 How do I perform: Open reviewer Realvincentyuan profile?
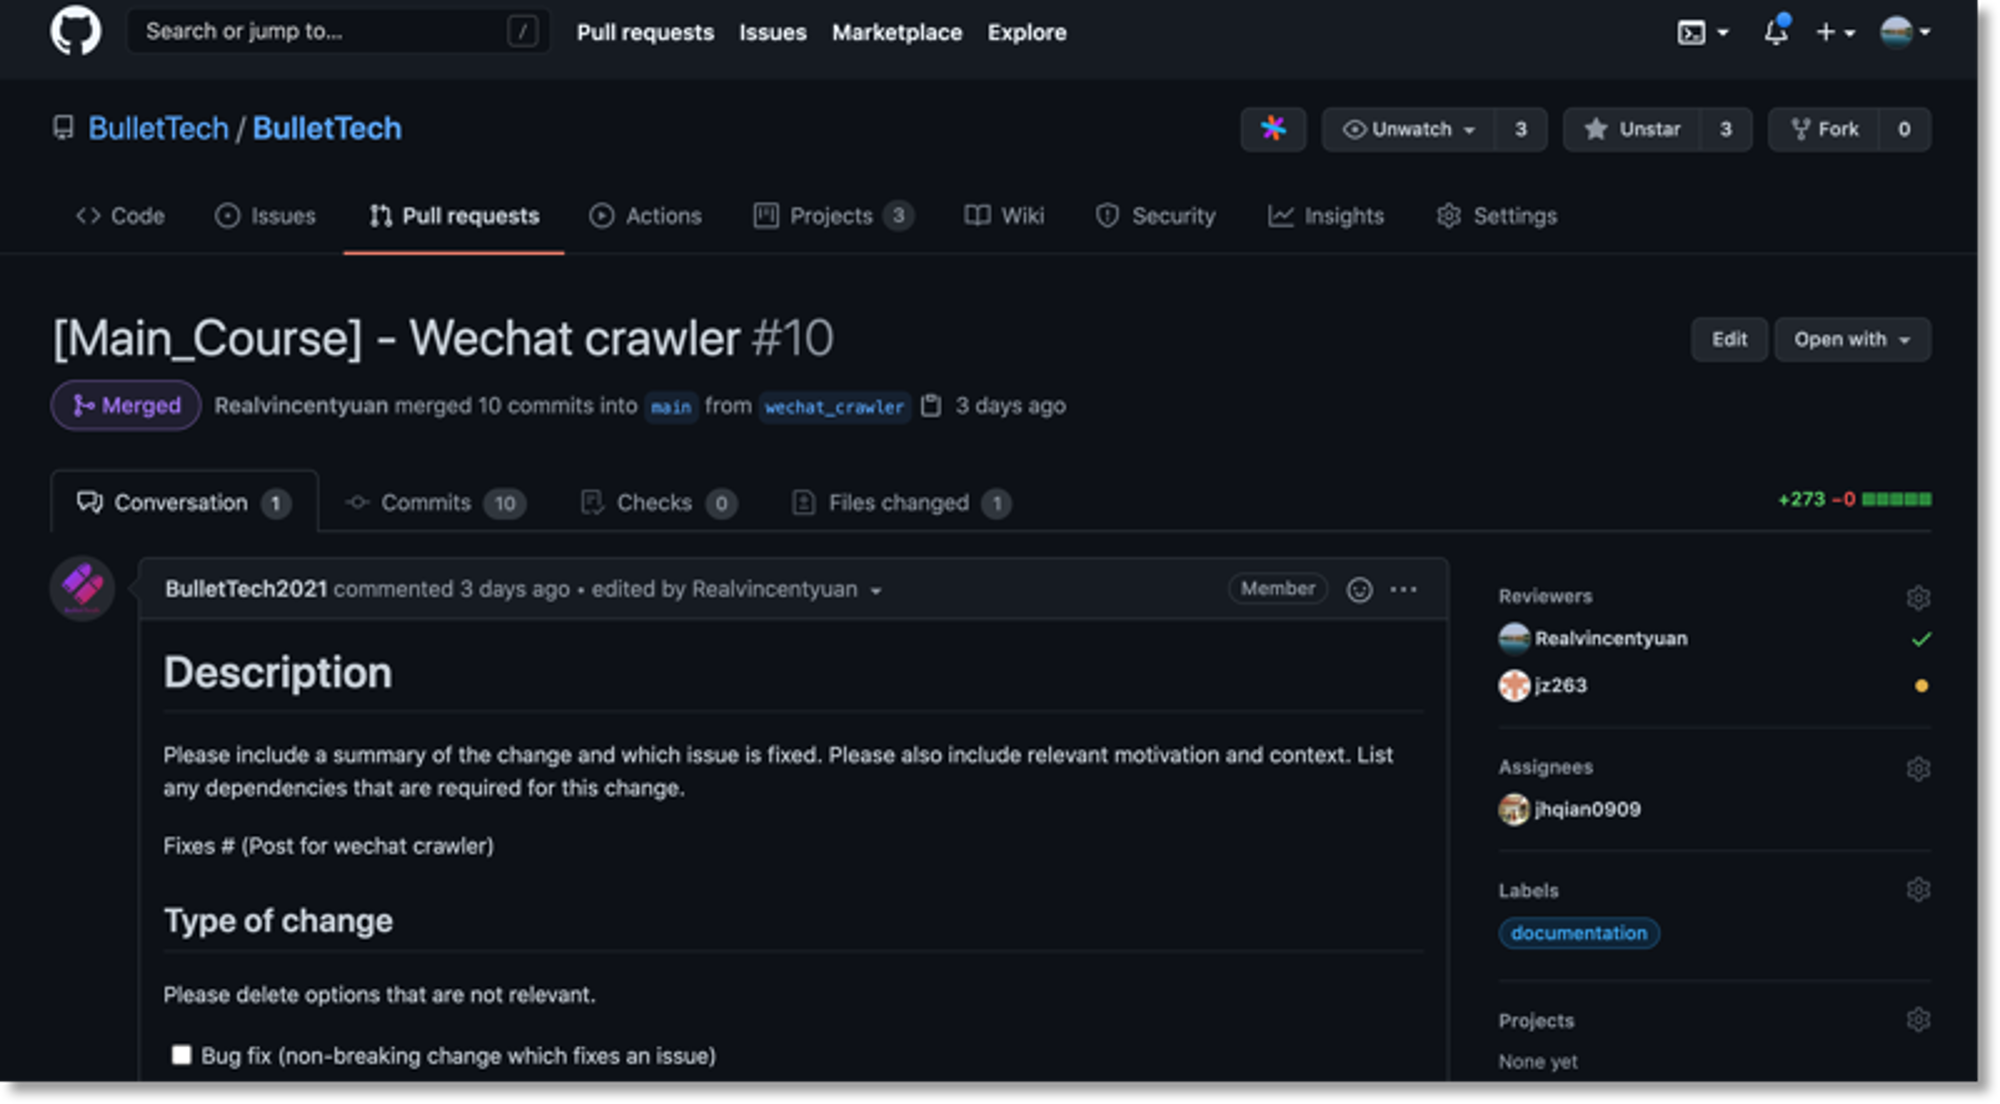(1610, 638)
